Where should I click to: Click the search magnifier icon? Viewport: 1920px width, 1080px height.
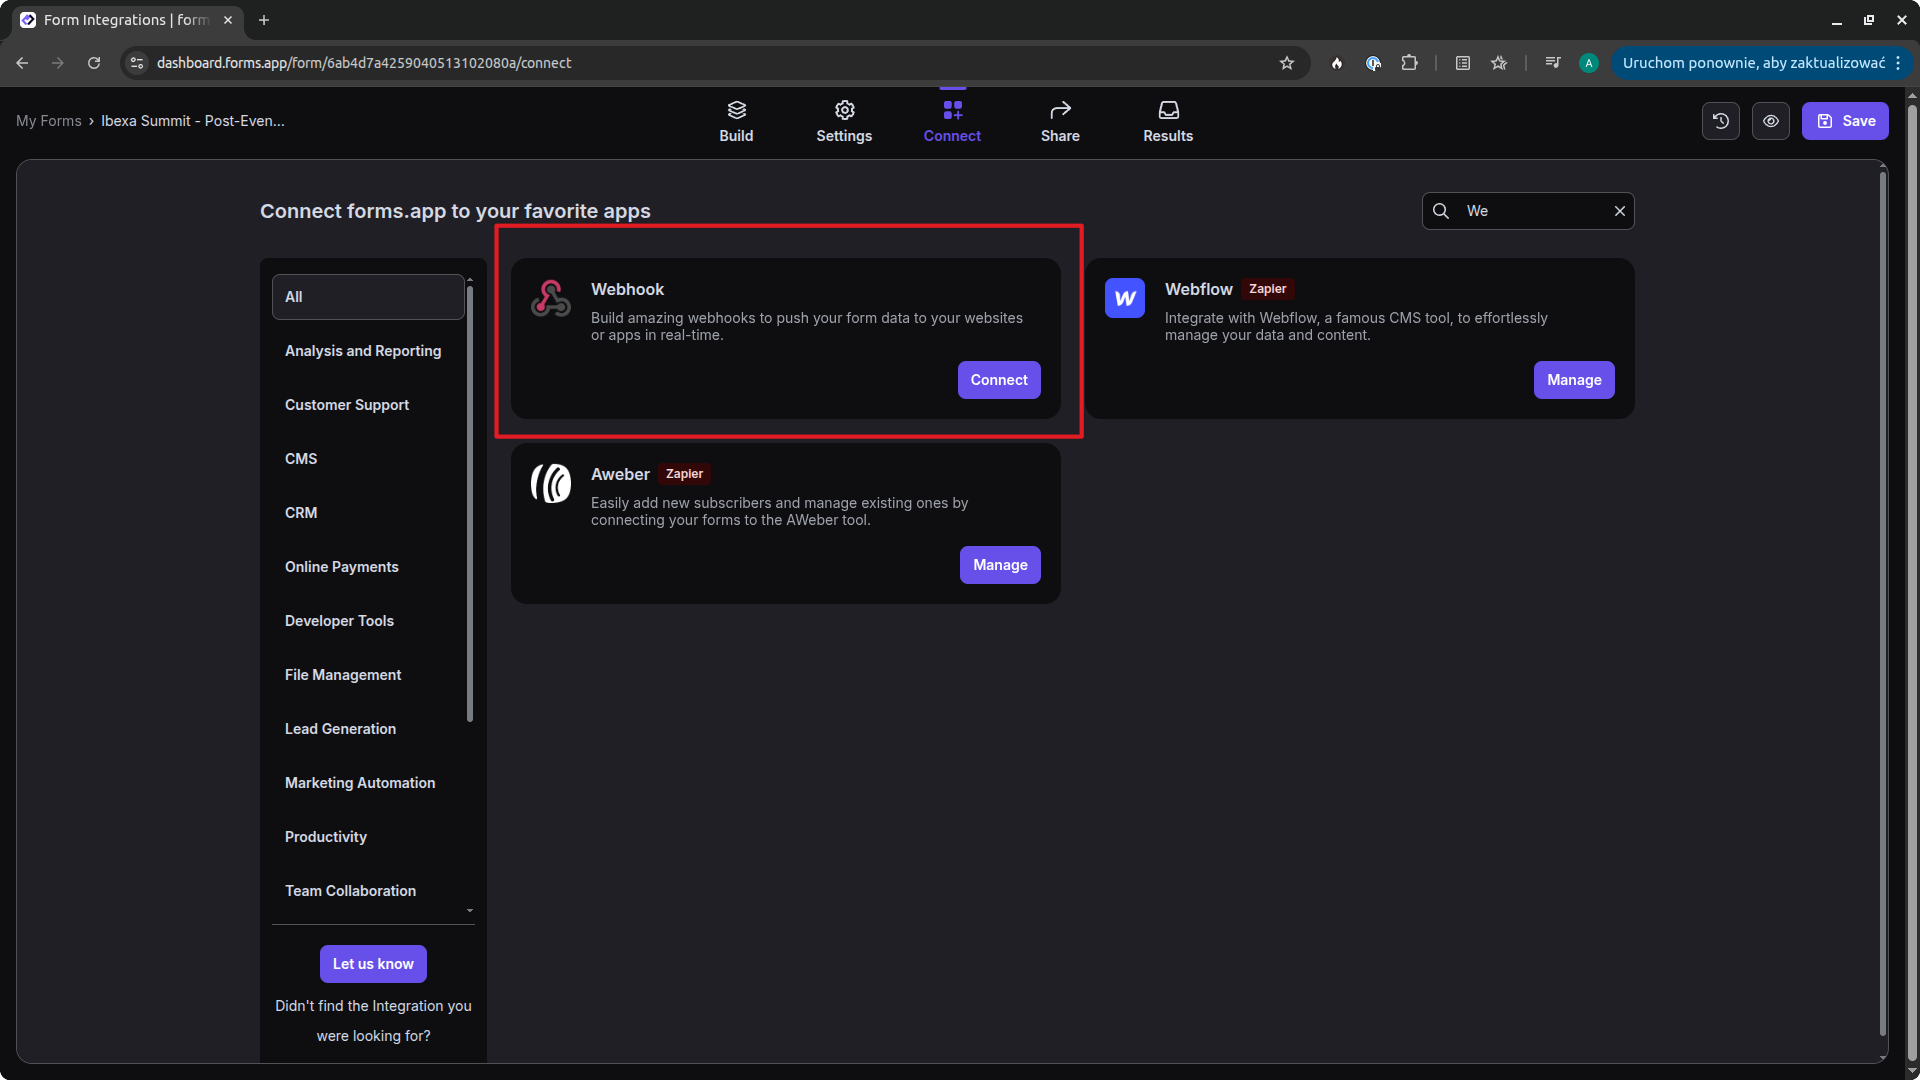point(1441,211)
